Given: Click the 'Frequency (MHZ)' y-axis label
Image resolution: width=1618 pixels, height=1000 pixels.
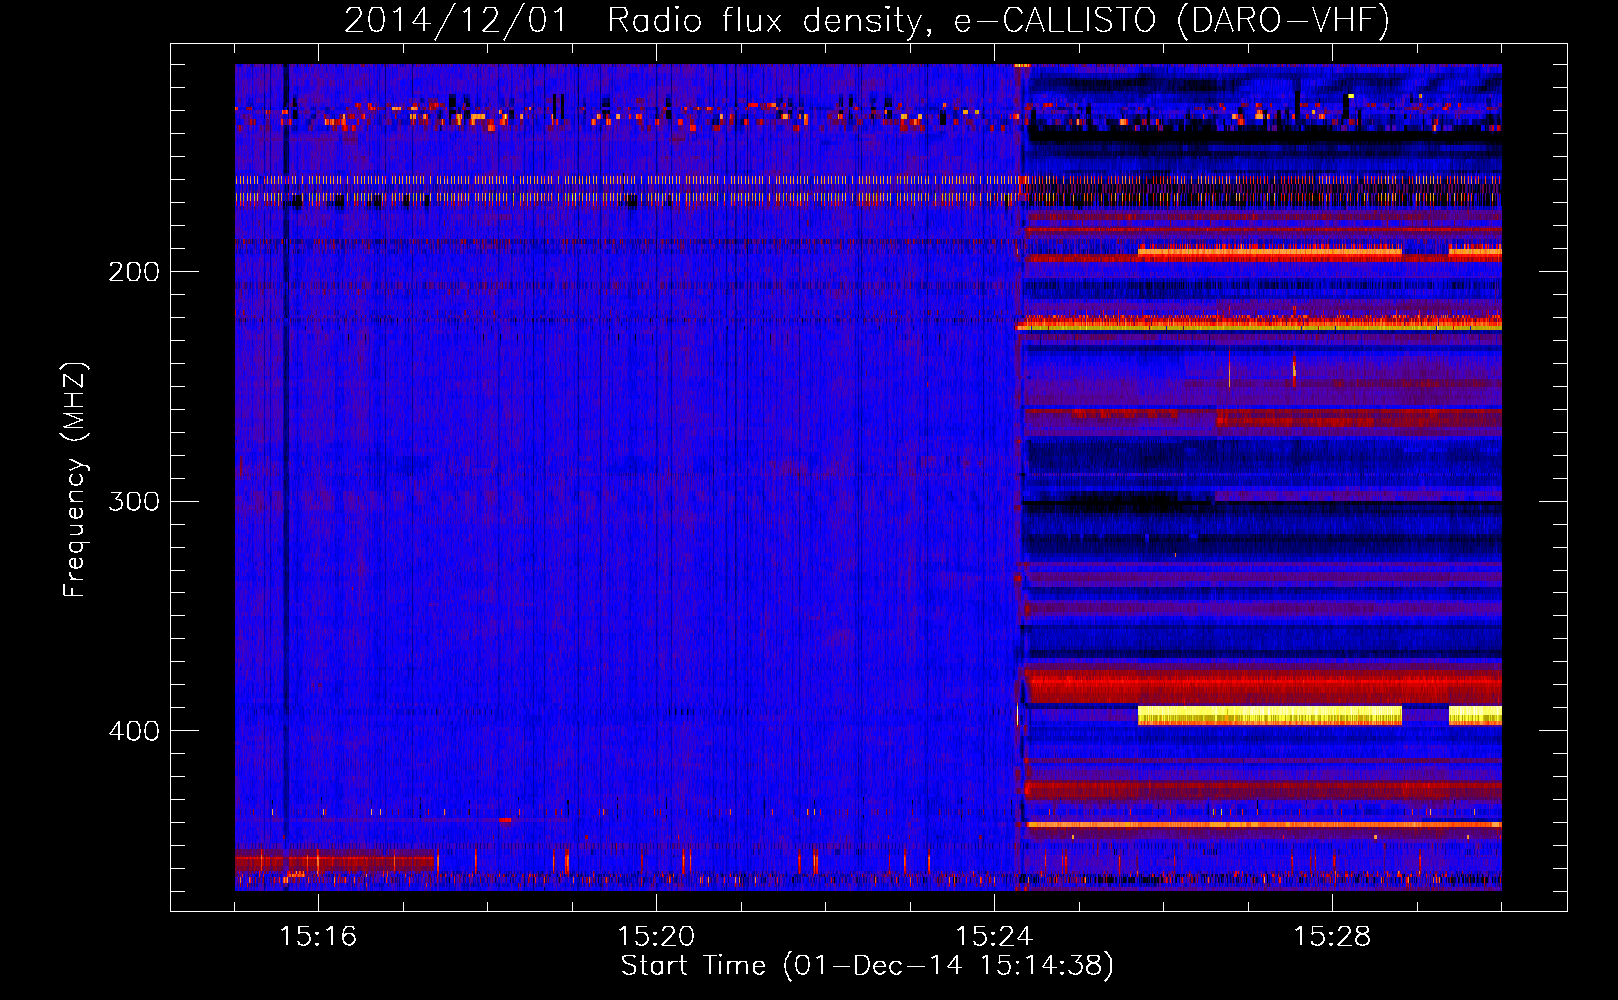Looking at the screenshot, I should tap(76, 480).
